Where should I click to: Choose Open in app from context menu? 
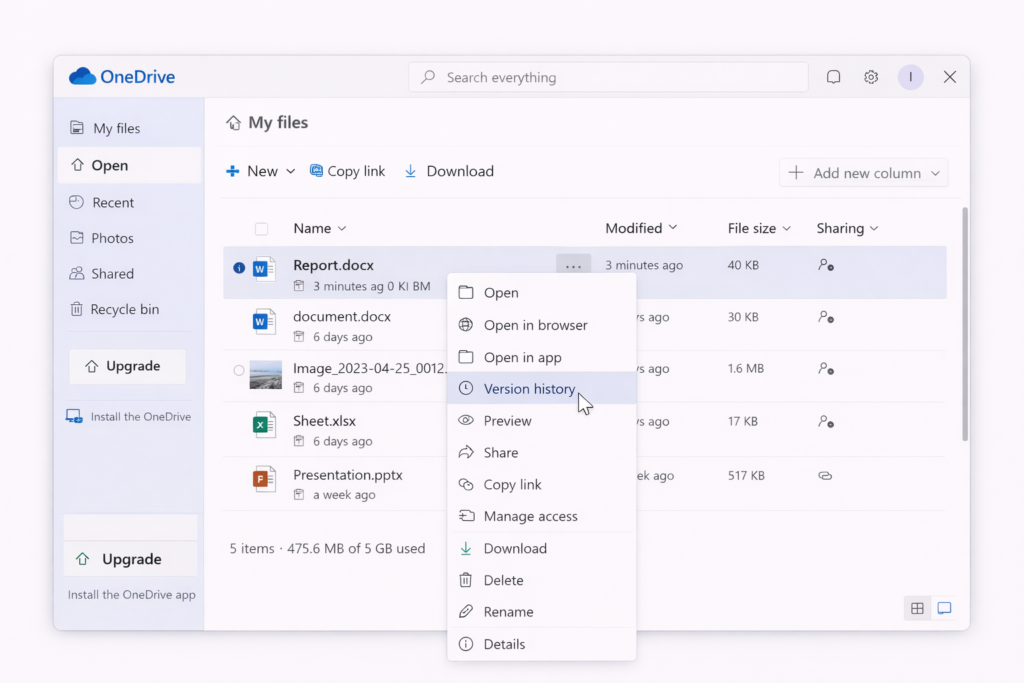(x=541, y=357)
